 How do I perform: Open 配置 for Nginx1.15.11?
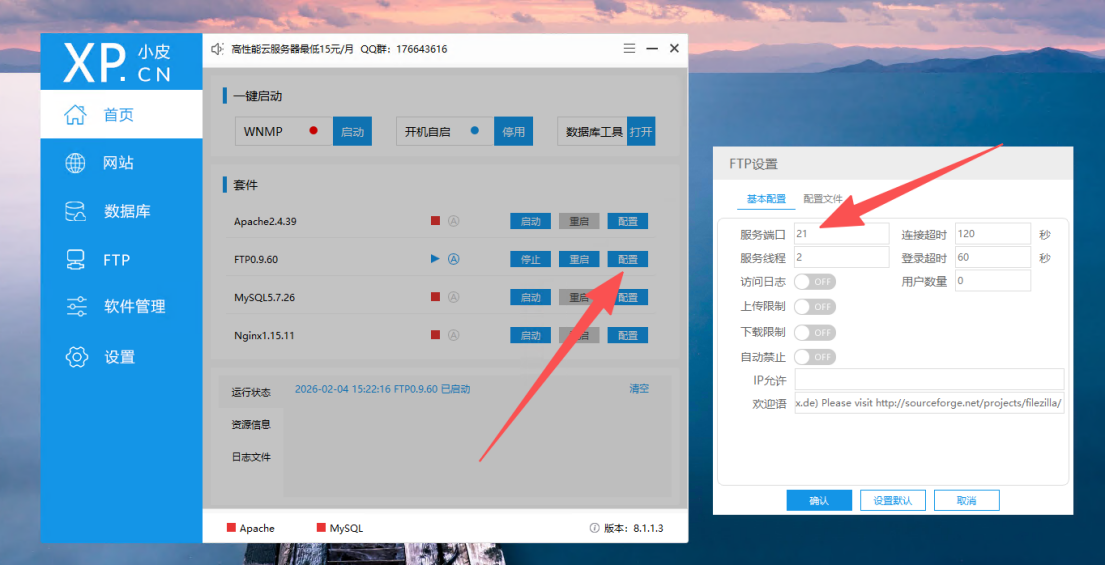tap(628, 336)
